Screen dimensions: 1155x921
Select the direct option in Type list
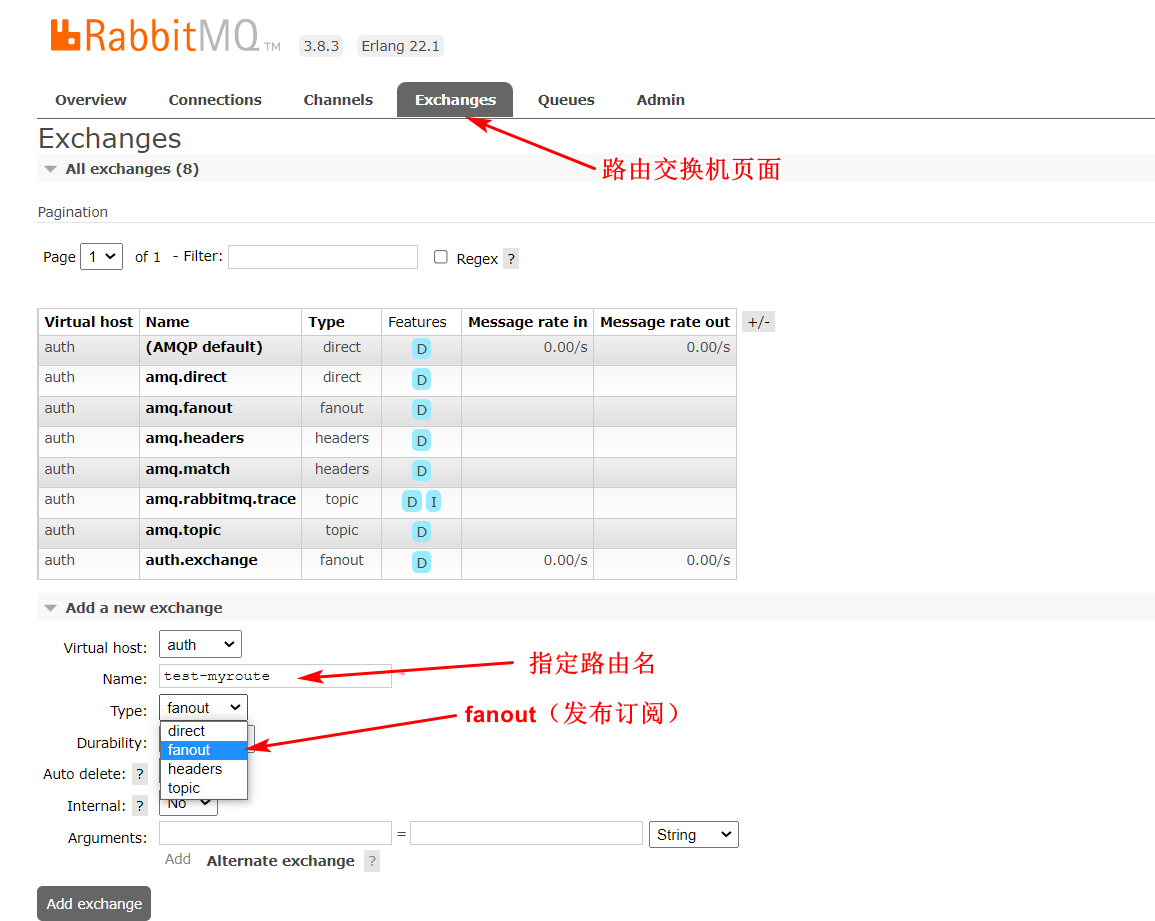(x=203, y=731)
